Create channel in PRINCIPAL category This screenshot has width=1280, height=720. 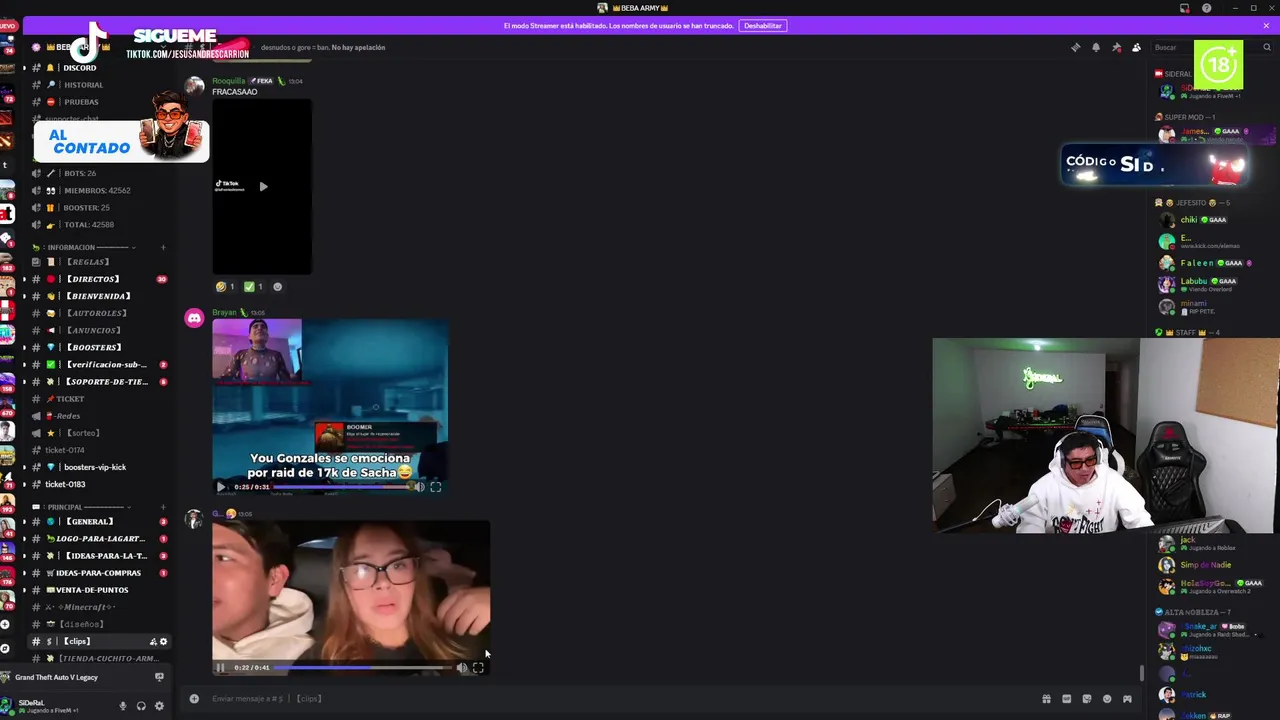coord(163,507)
